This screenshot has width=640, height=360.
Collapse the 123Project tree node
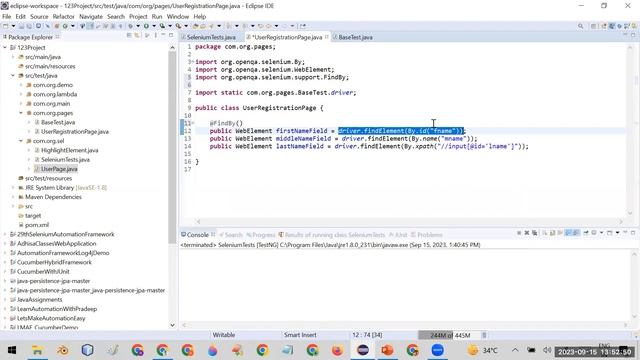[x=5, y=47]
